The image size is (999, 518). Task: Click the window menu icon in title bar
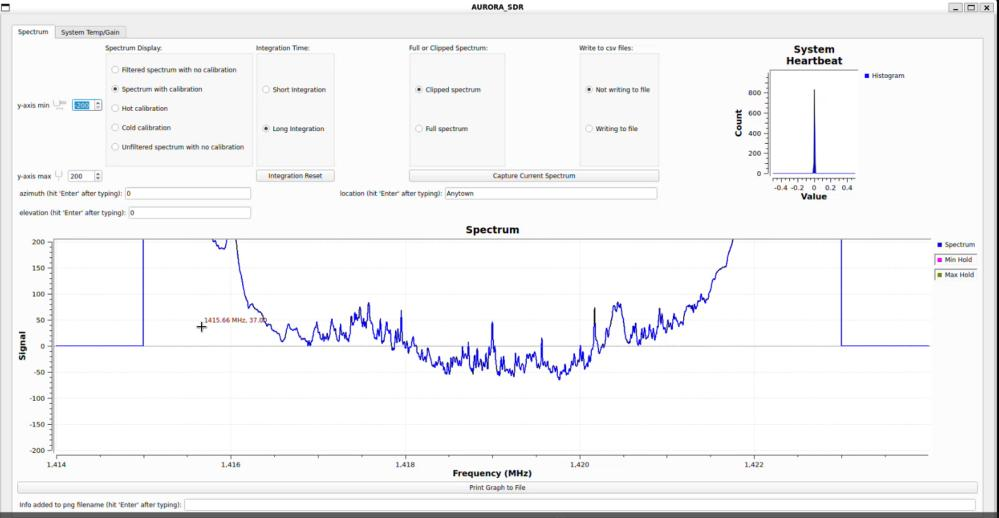(x=6, y=8)
